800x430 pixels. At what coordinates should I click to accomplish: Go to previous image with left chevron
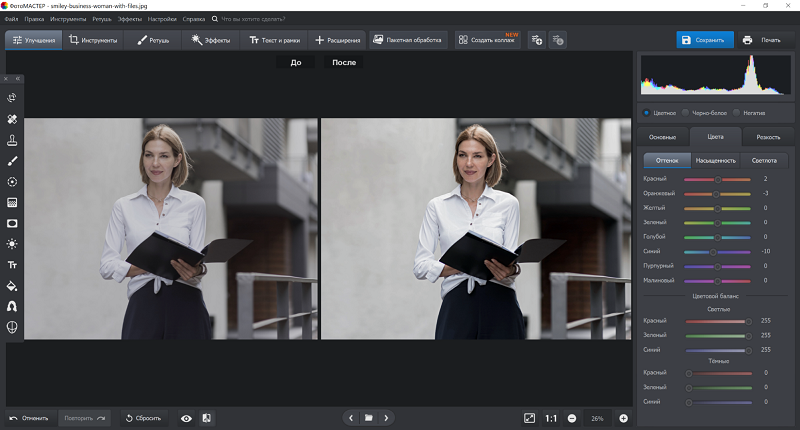(349, 417)
